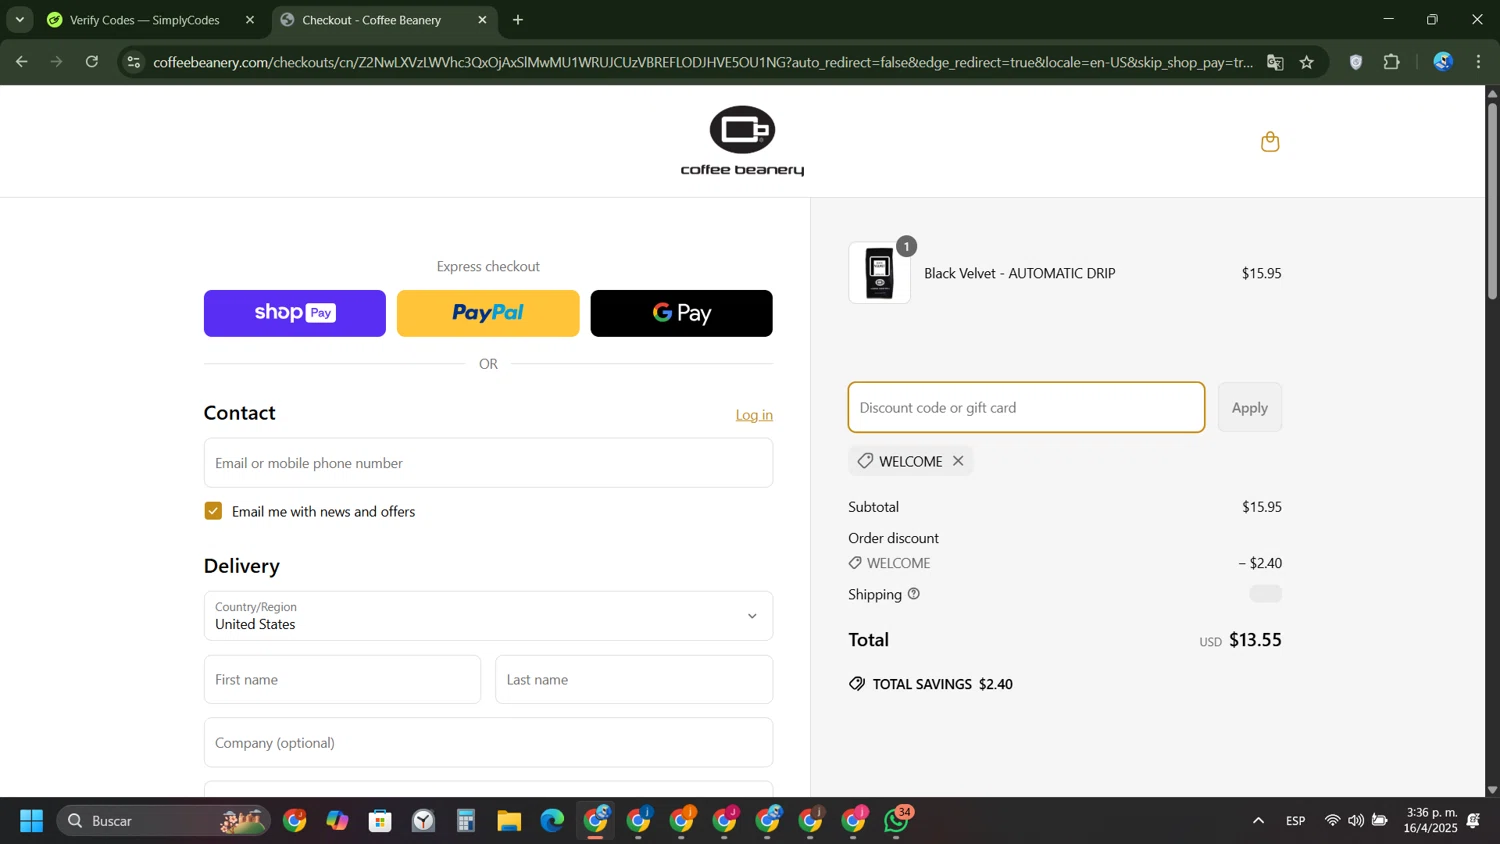Switch to Verify Codes — SimplyCodes tab

pyautogui.click(x=145, y=20)
